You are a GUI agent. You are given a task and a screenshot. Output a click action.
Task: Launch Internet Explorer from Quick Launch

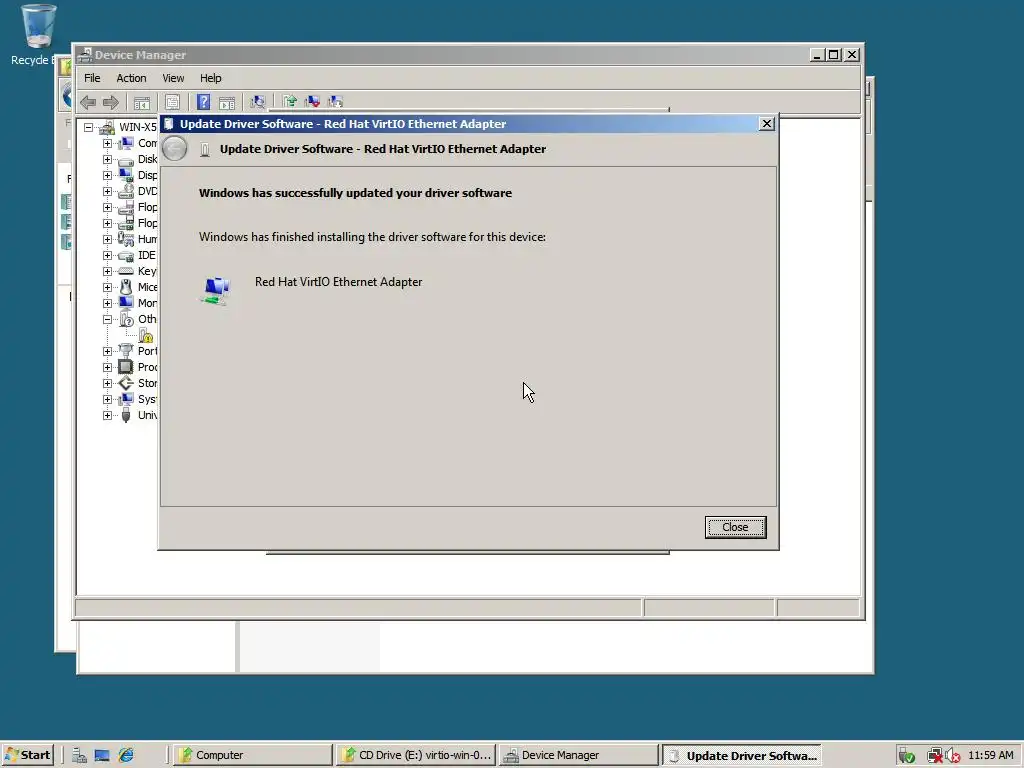[x=125, y=755]
